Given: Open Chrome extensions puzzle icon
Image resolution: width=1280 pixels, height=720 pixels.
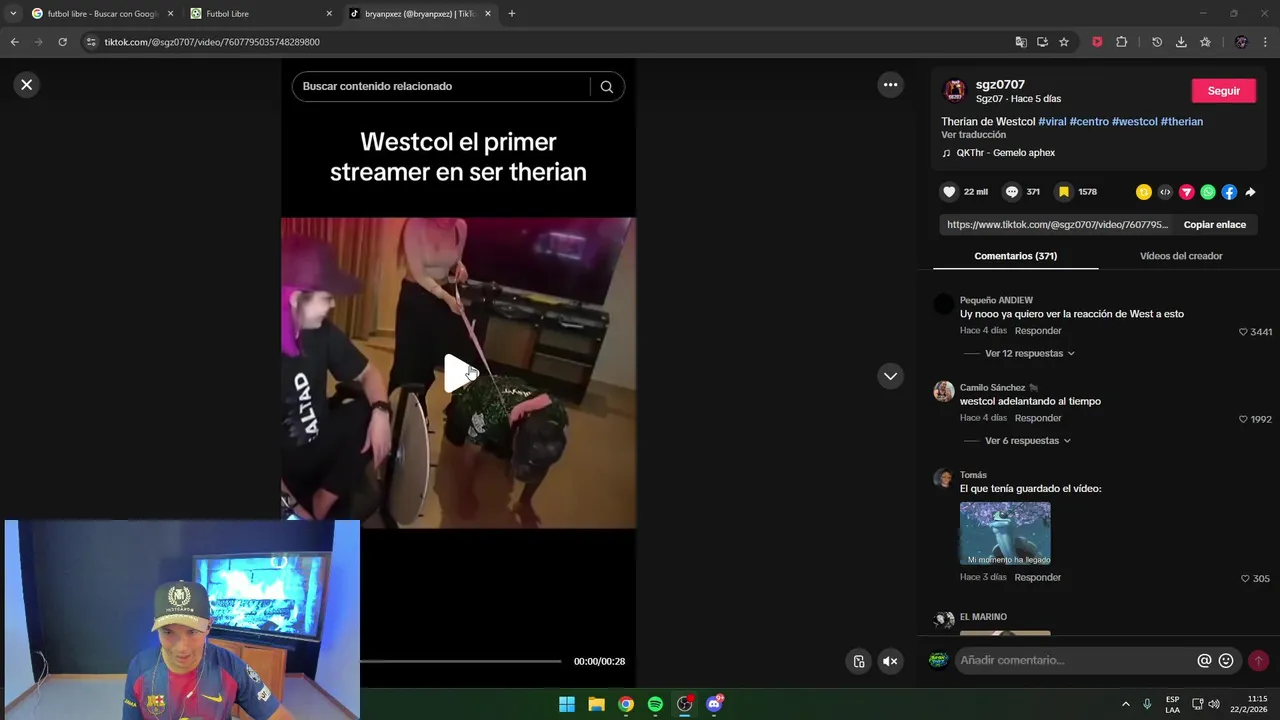Looking at the screenshot, I should tap(1121, 42).
